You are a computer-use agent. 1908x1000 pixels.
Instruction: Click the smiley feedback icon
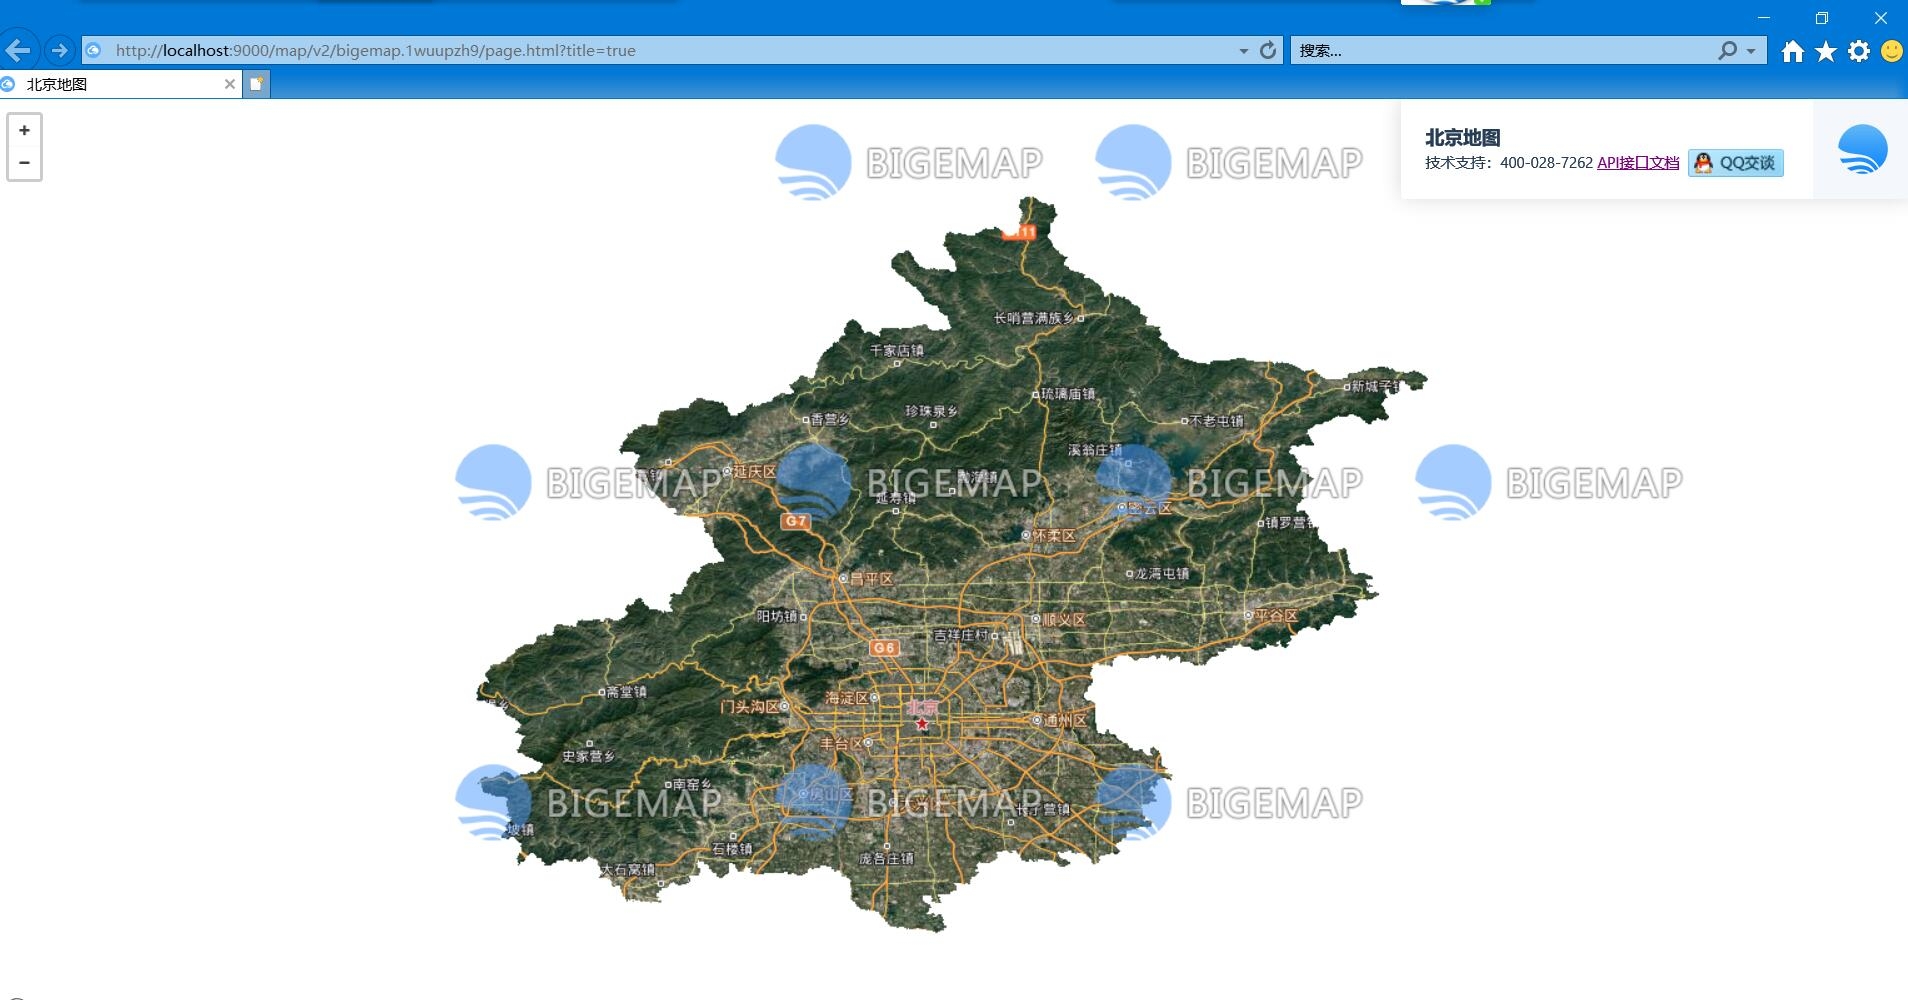pos(1892,50)
